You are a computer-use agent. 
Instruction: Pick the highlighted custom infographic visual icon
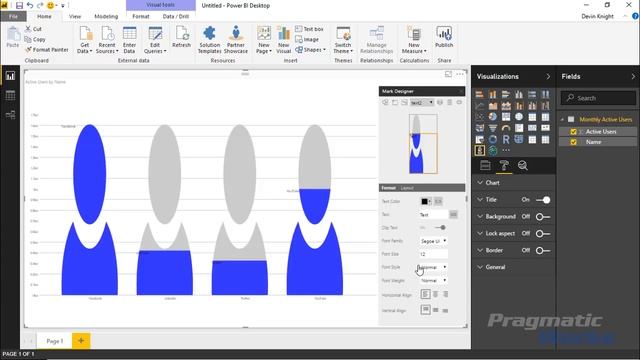pyautogui.click(x=480, y=151)
